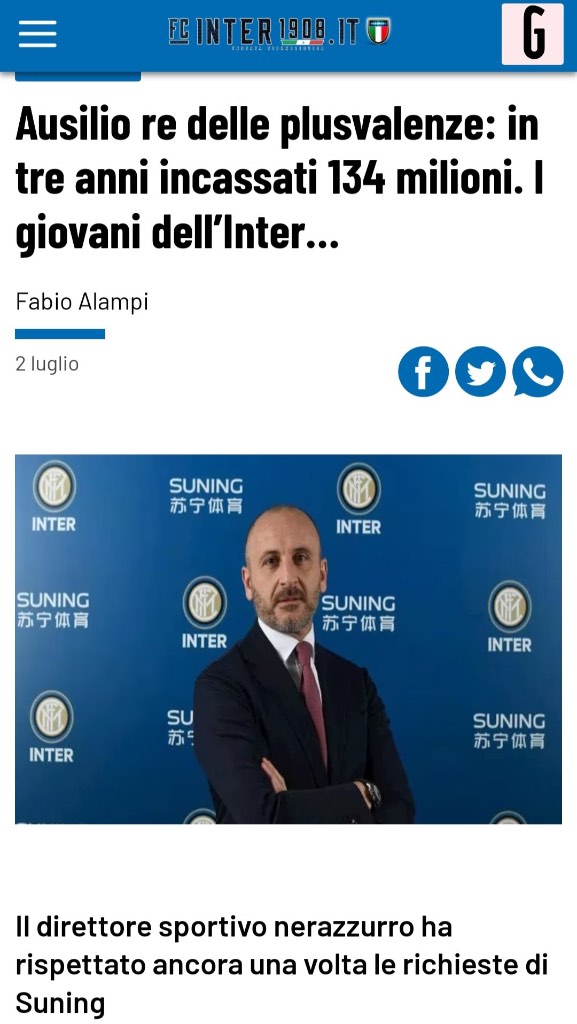
Task: Share the article via WhatsApp
Action: [538, 371]
